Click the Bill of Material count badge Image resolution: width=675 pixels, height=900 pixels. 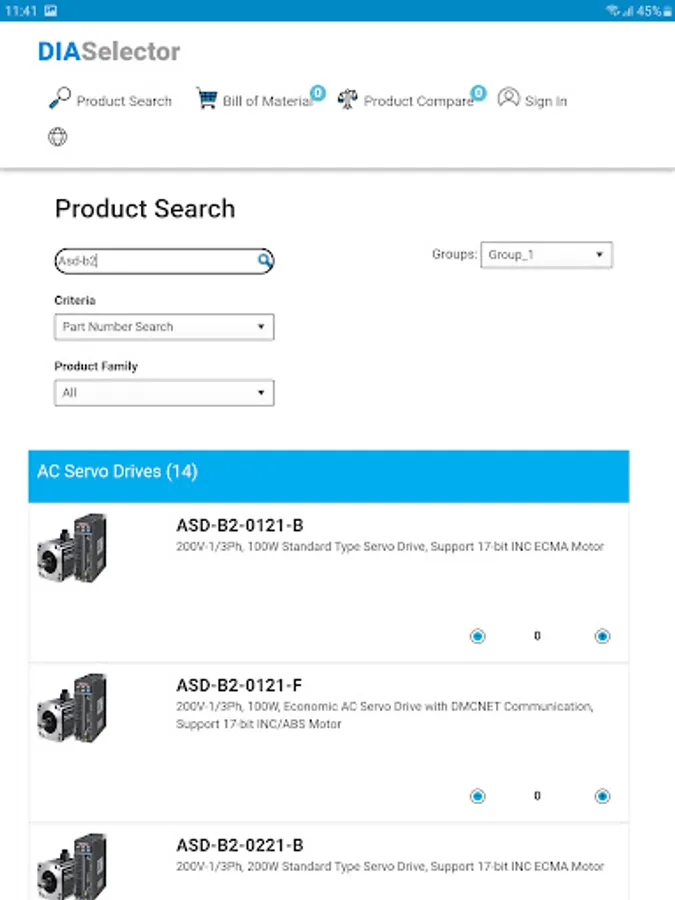[x=318, y=93]
